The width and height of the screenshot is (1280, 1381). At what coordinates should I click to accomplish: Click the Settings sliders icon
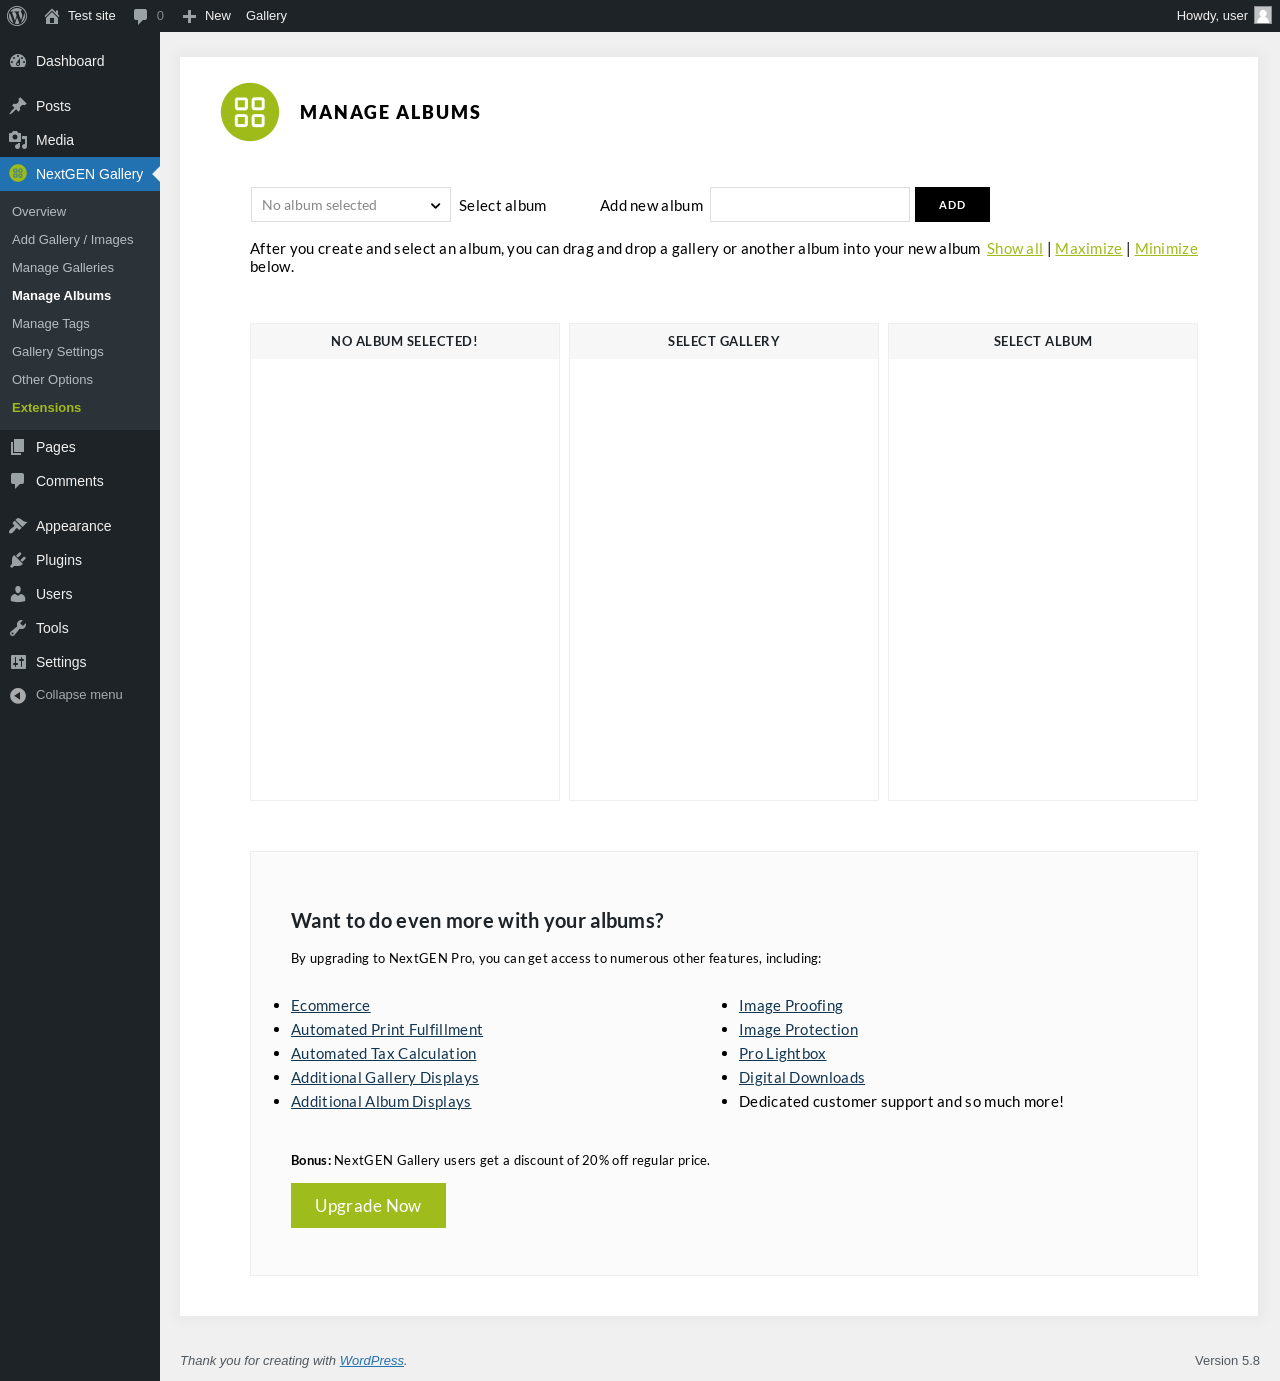tap(18, 662)
